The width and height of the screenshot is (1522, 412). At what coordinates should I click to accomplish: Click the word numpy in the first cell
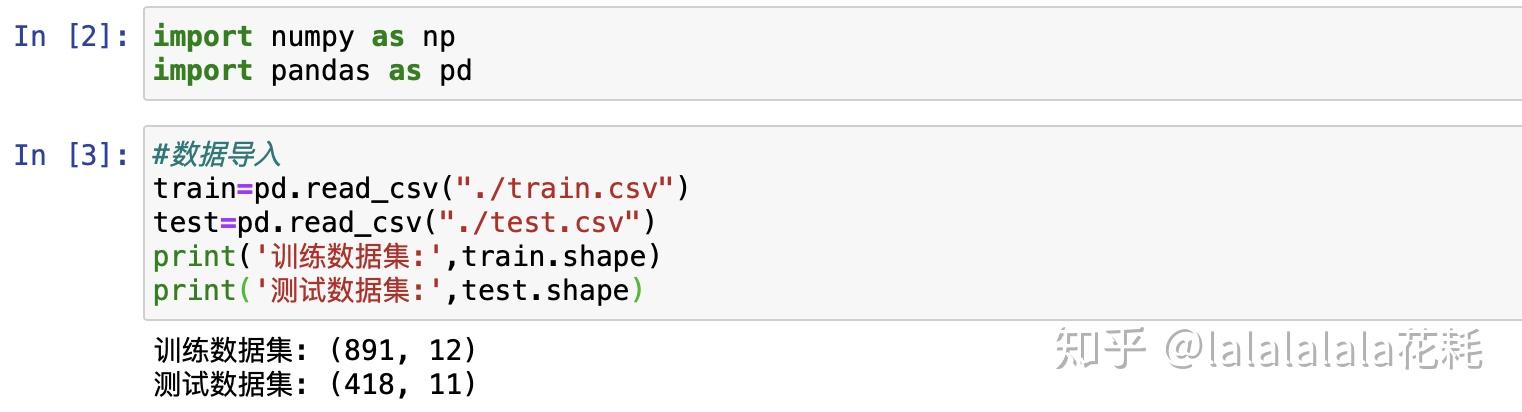pyautogui.click(x=312, y=37)
